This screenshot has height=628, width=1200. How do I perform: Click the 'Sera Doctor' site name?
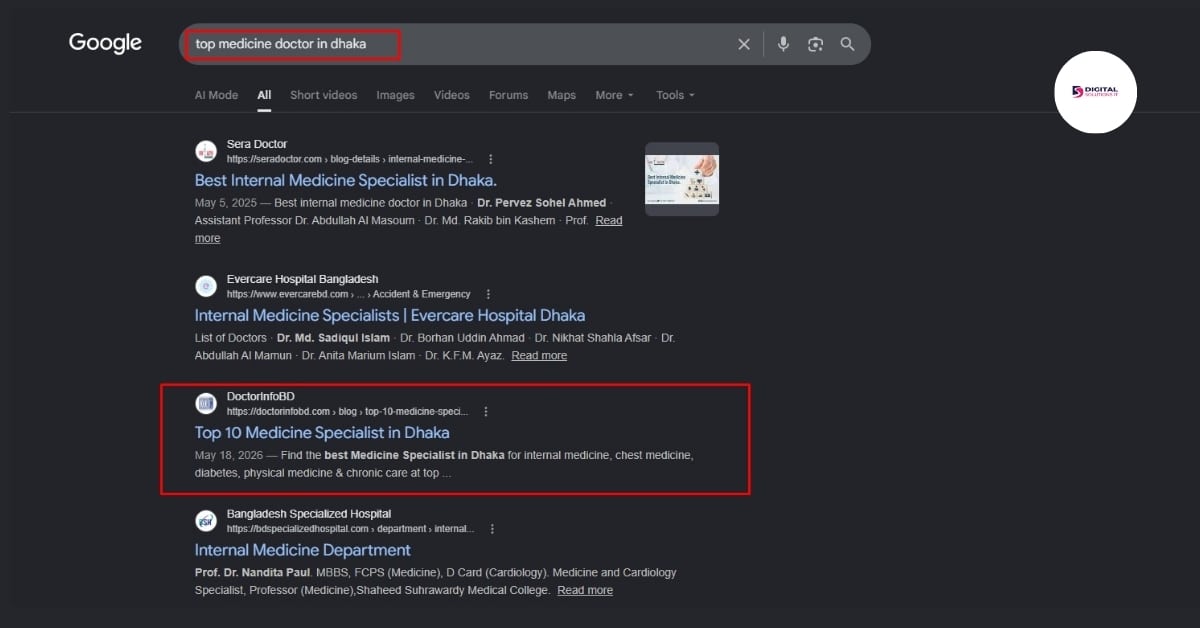tap(257, 144)
